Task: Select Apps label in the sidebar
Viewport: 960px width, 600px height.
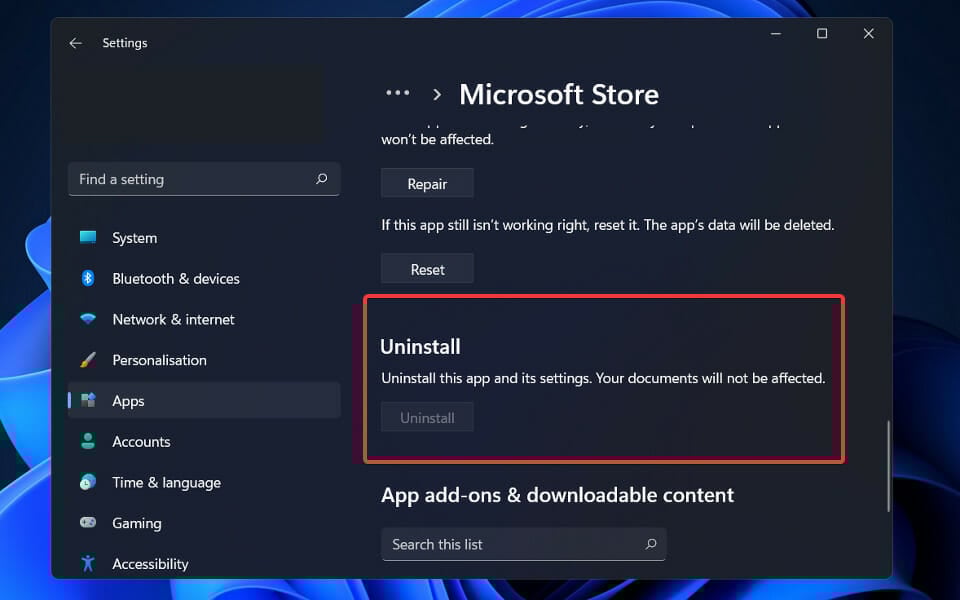Action: (x=128, y=401)
